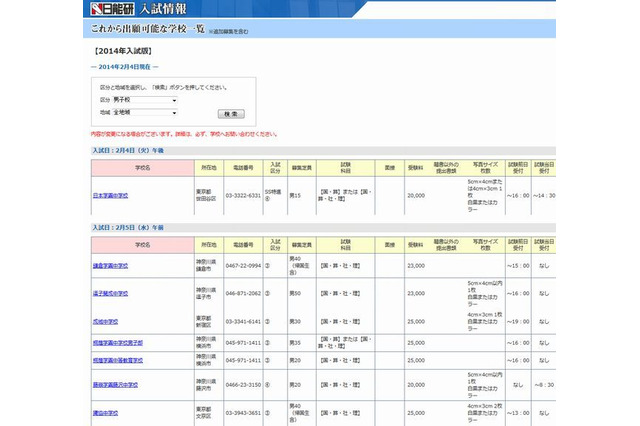Viewport: 640px width, 426px height.
Task: Click the 入試日：2月4日（火）午後 section header
Action: click(x=128, y=151)
